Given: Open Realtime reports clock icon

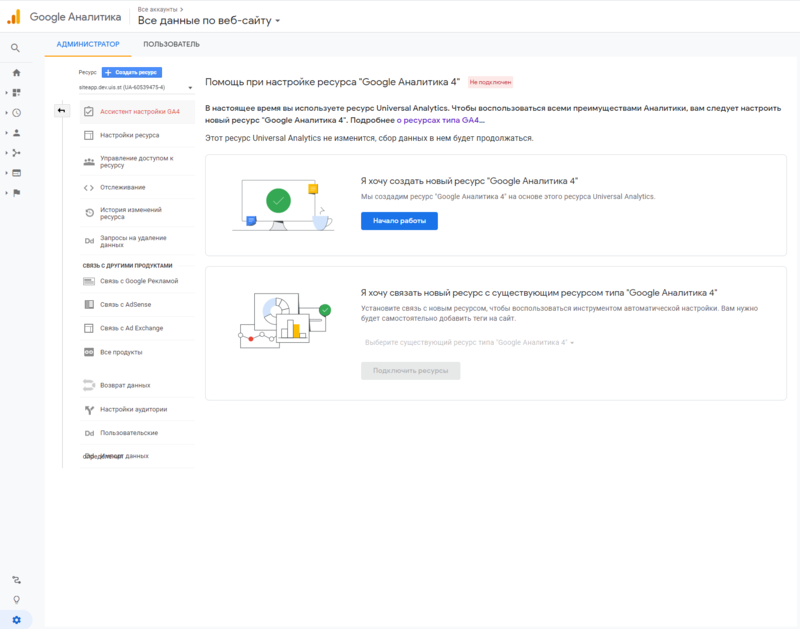Looking at the screenshot, I should (x=16, y=113).
